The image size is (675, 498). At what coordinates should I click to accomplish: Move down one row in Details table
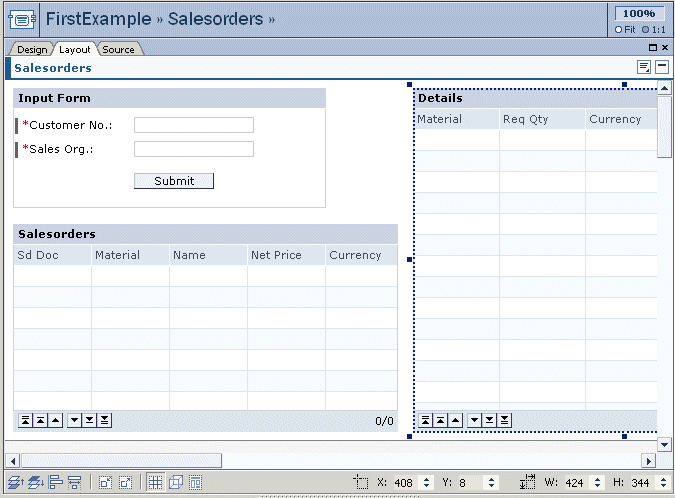click(474, 420)
